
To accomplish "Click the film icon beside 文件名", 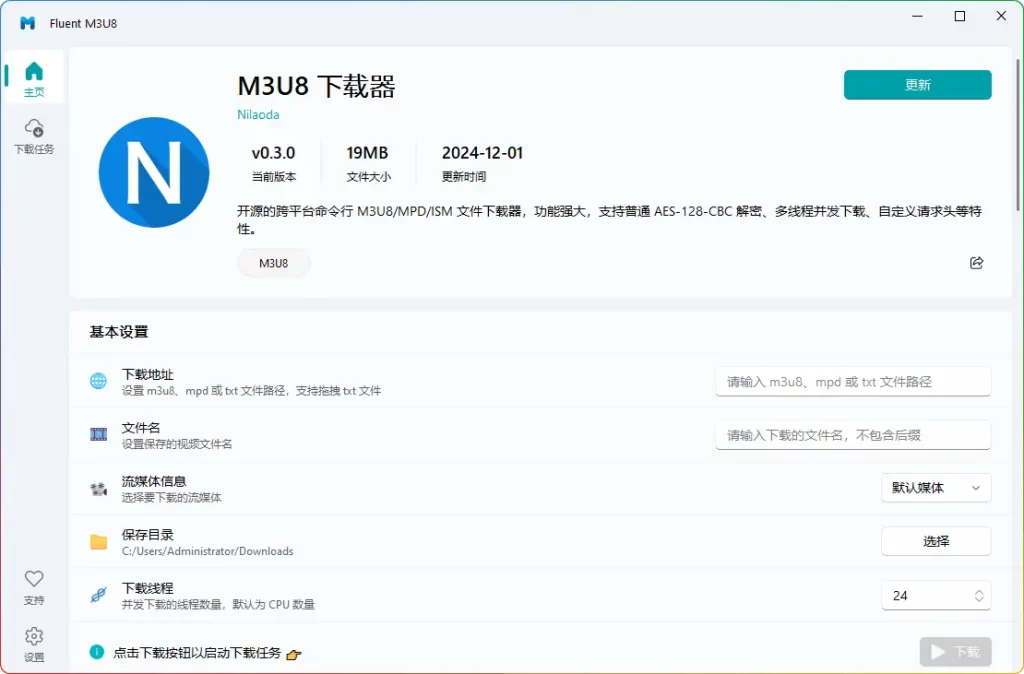I will click(98, 435).
